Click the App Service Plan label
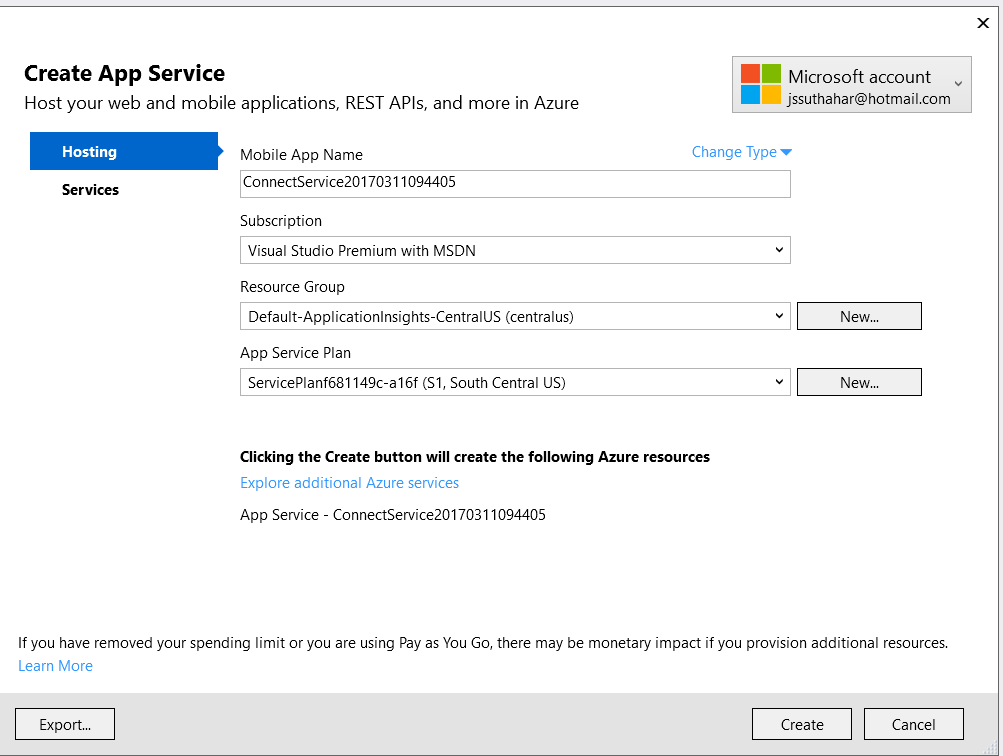The width and height of the screenshot is (1003, 756). point(296,353)
